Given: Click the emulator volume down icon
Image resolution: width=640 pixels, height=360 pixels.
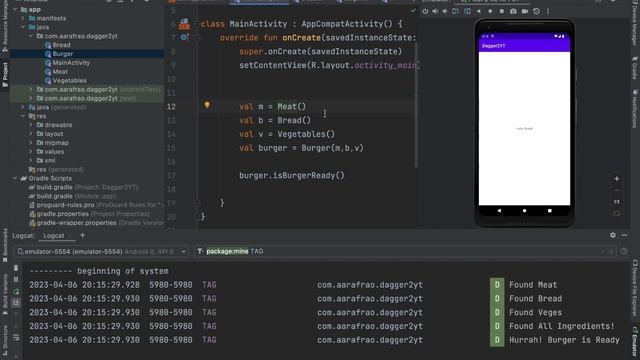Looking at the screenshot, I should click(445, 11).
